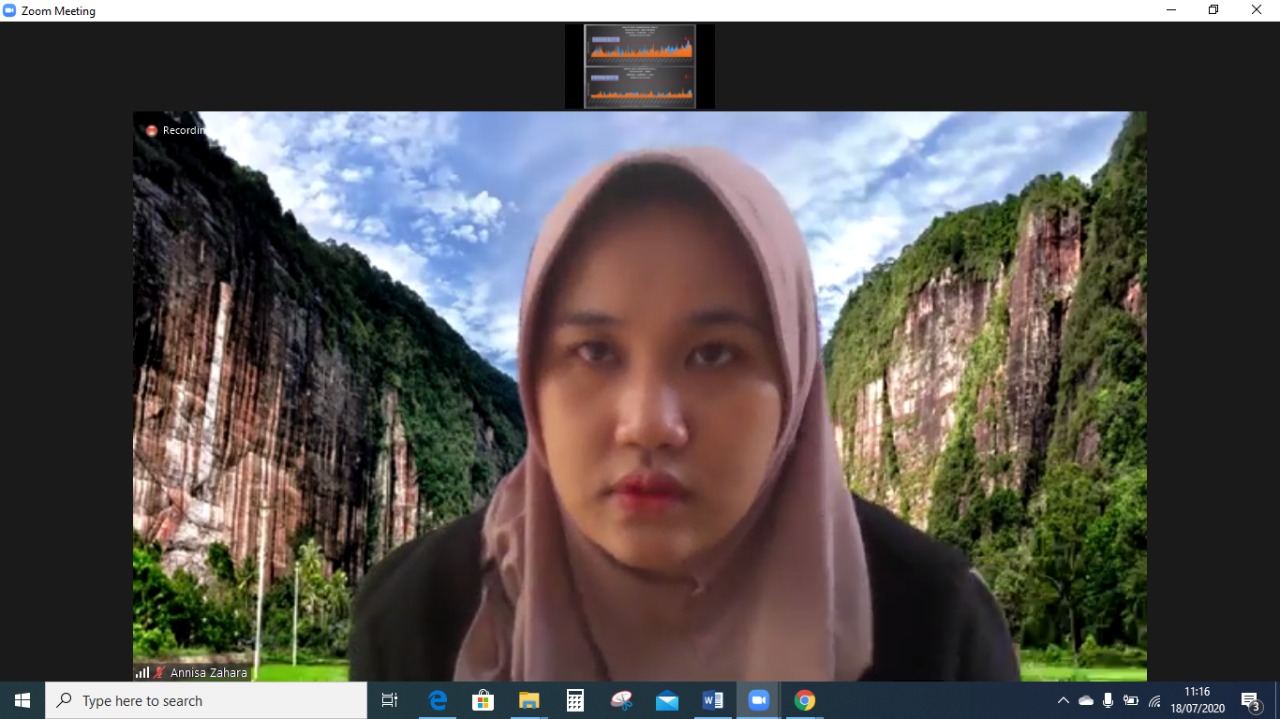Open the Calculator app in taskbar
This screenshot has width=1280, height=719.
[575, 701]
